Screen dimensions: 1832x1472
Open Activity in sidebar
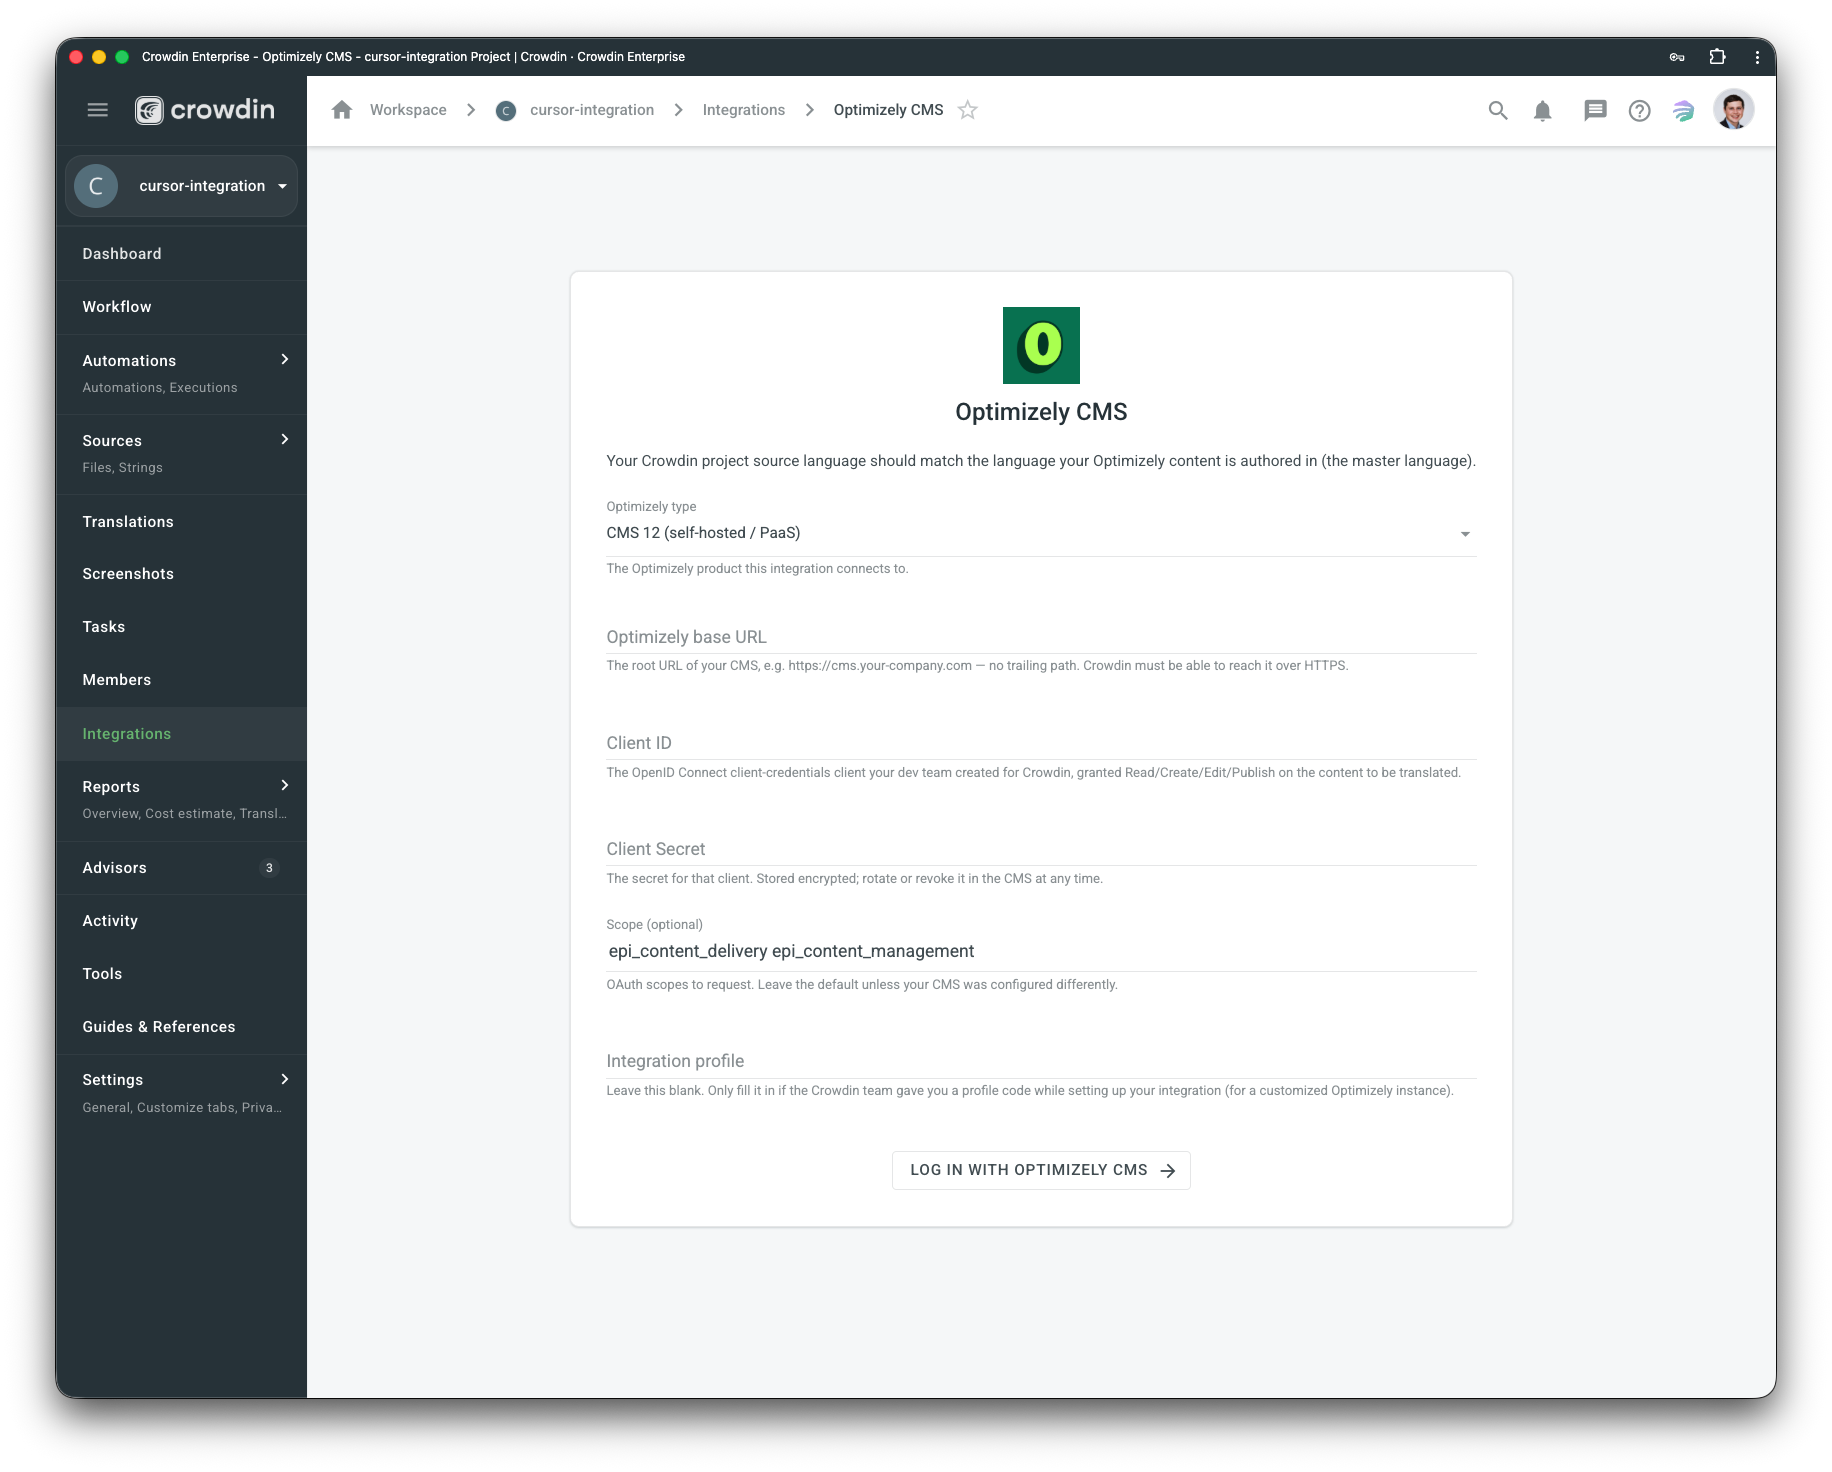(181, 921)
